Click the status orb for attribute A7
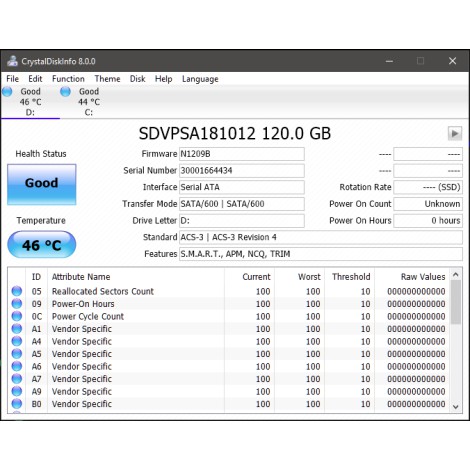The width and height of the screenshot is (470, 470). pos(17,379)
